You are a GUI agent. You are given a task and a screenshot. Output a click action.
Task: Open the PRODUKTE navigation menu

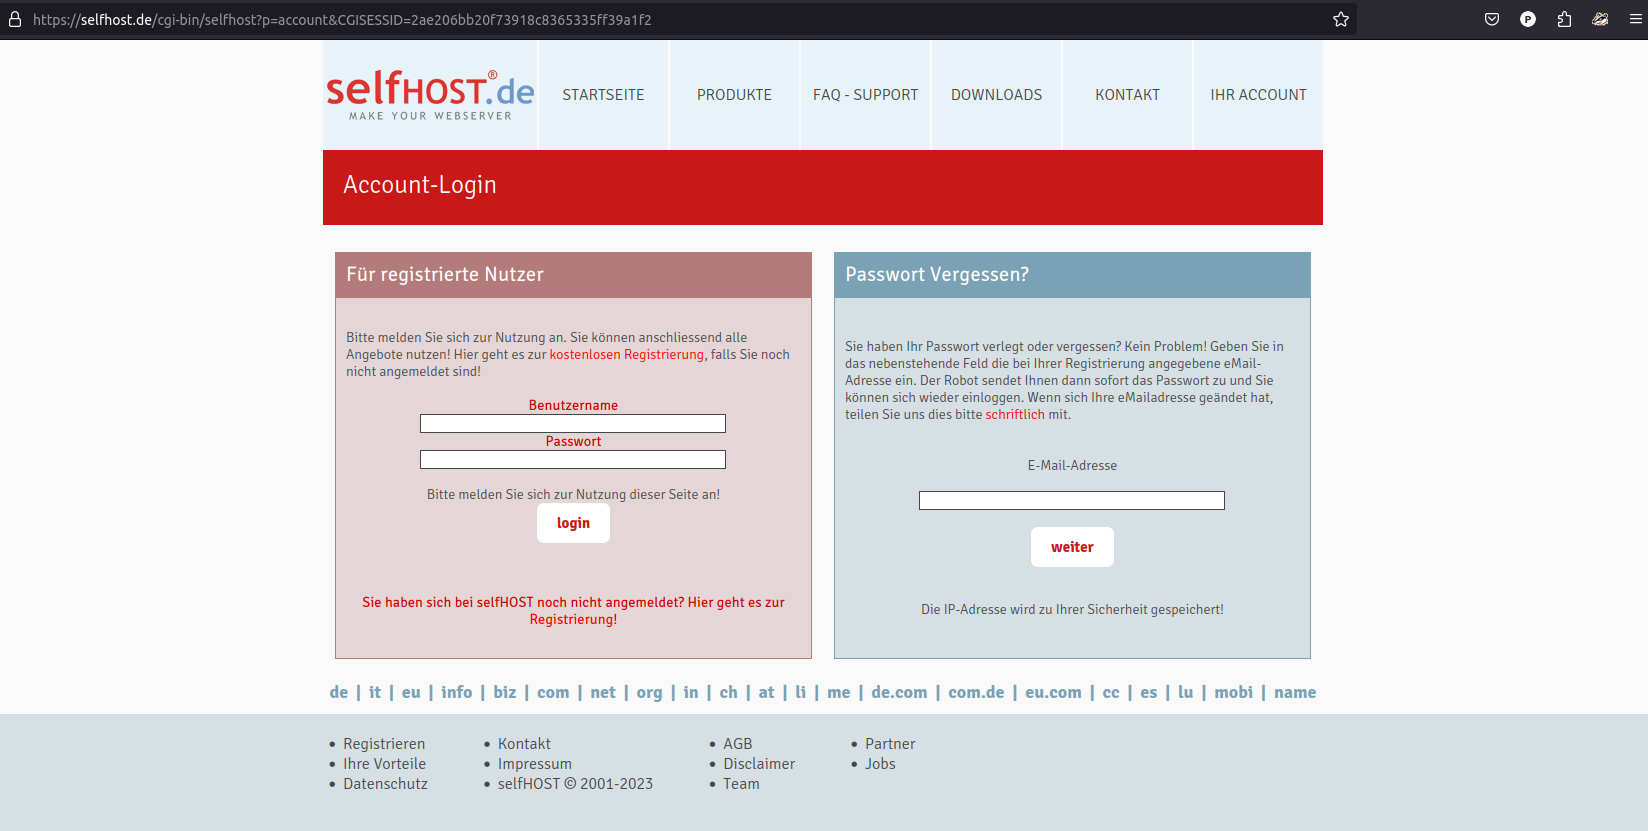coord(734,95)
